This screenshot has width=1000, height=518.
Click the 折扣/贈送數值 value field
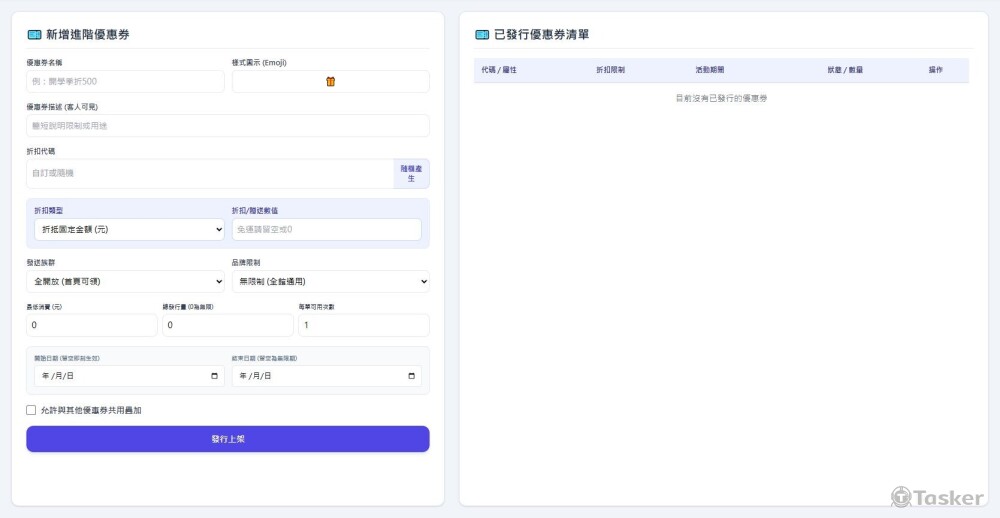[x=327, y=230]
